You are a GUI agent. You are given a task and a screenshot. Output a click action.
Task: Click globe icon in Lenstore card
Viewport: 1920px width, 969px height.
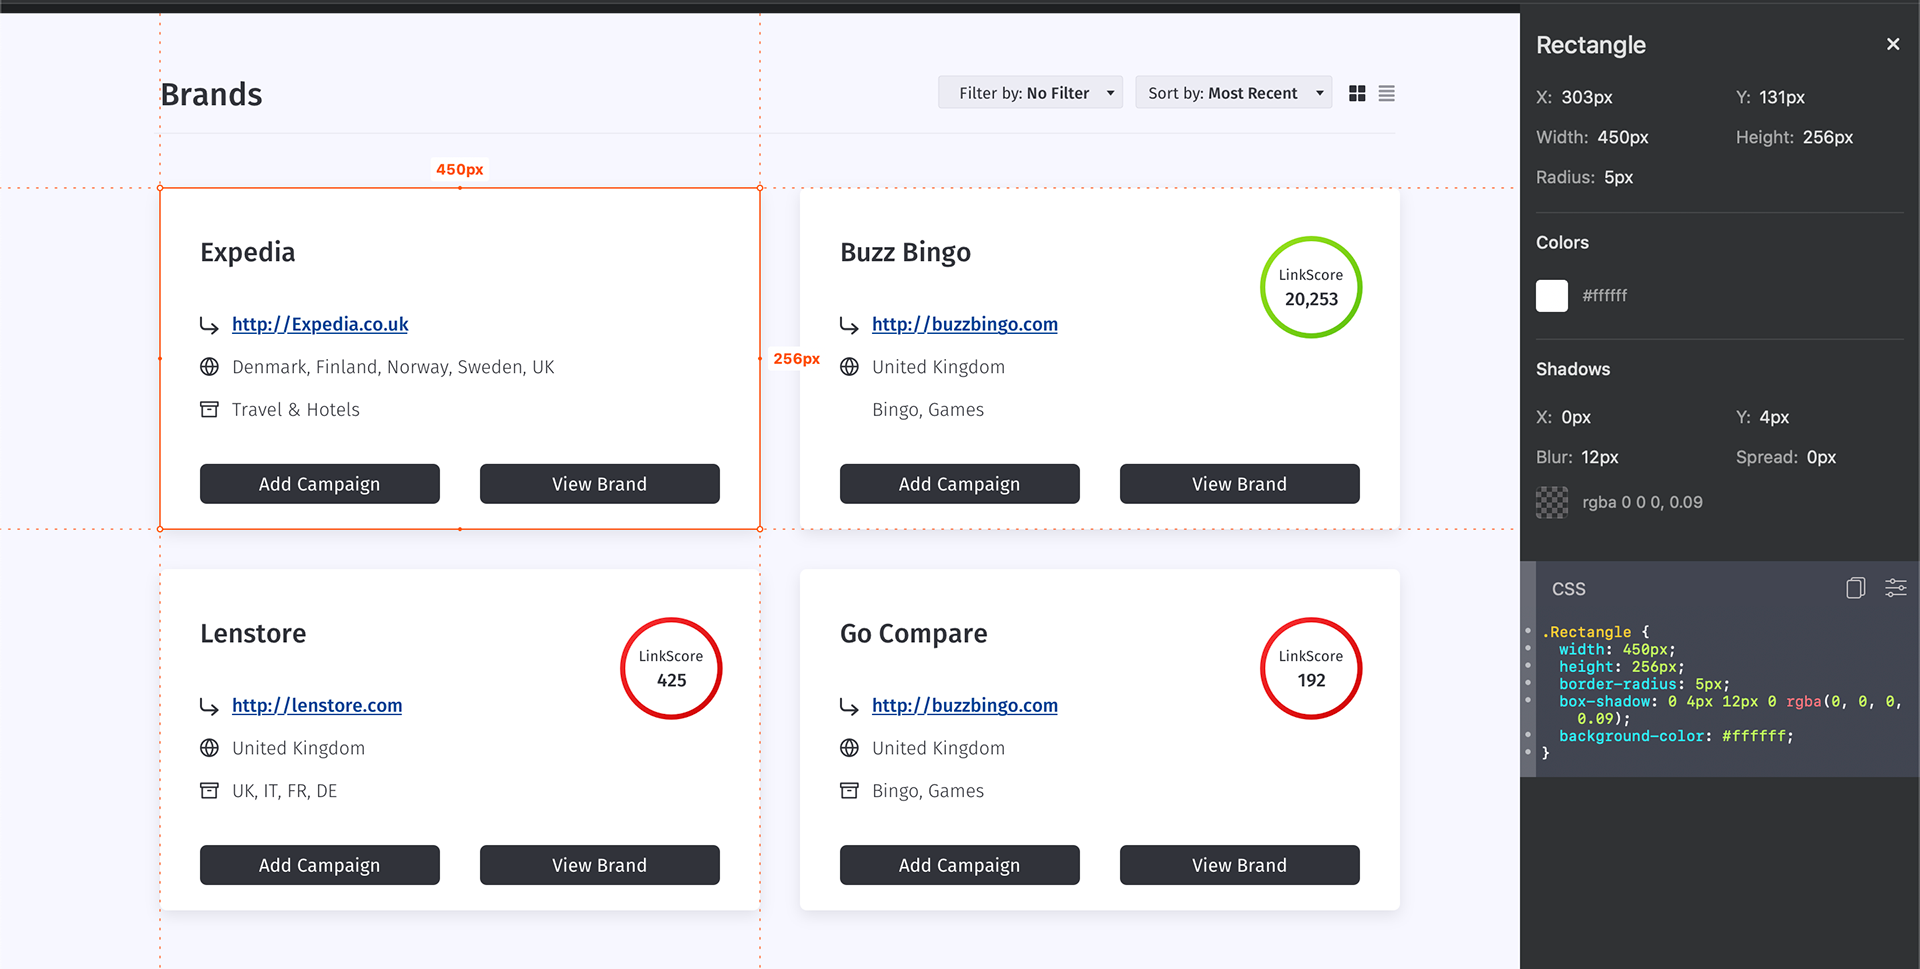[x=209, y=748]
